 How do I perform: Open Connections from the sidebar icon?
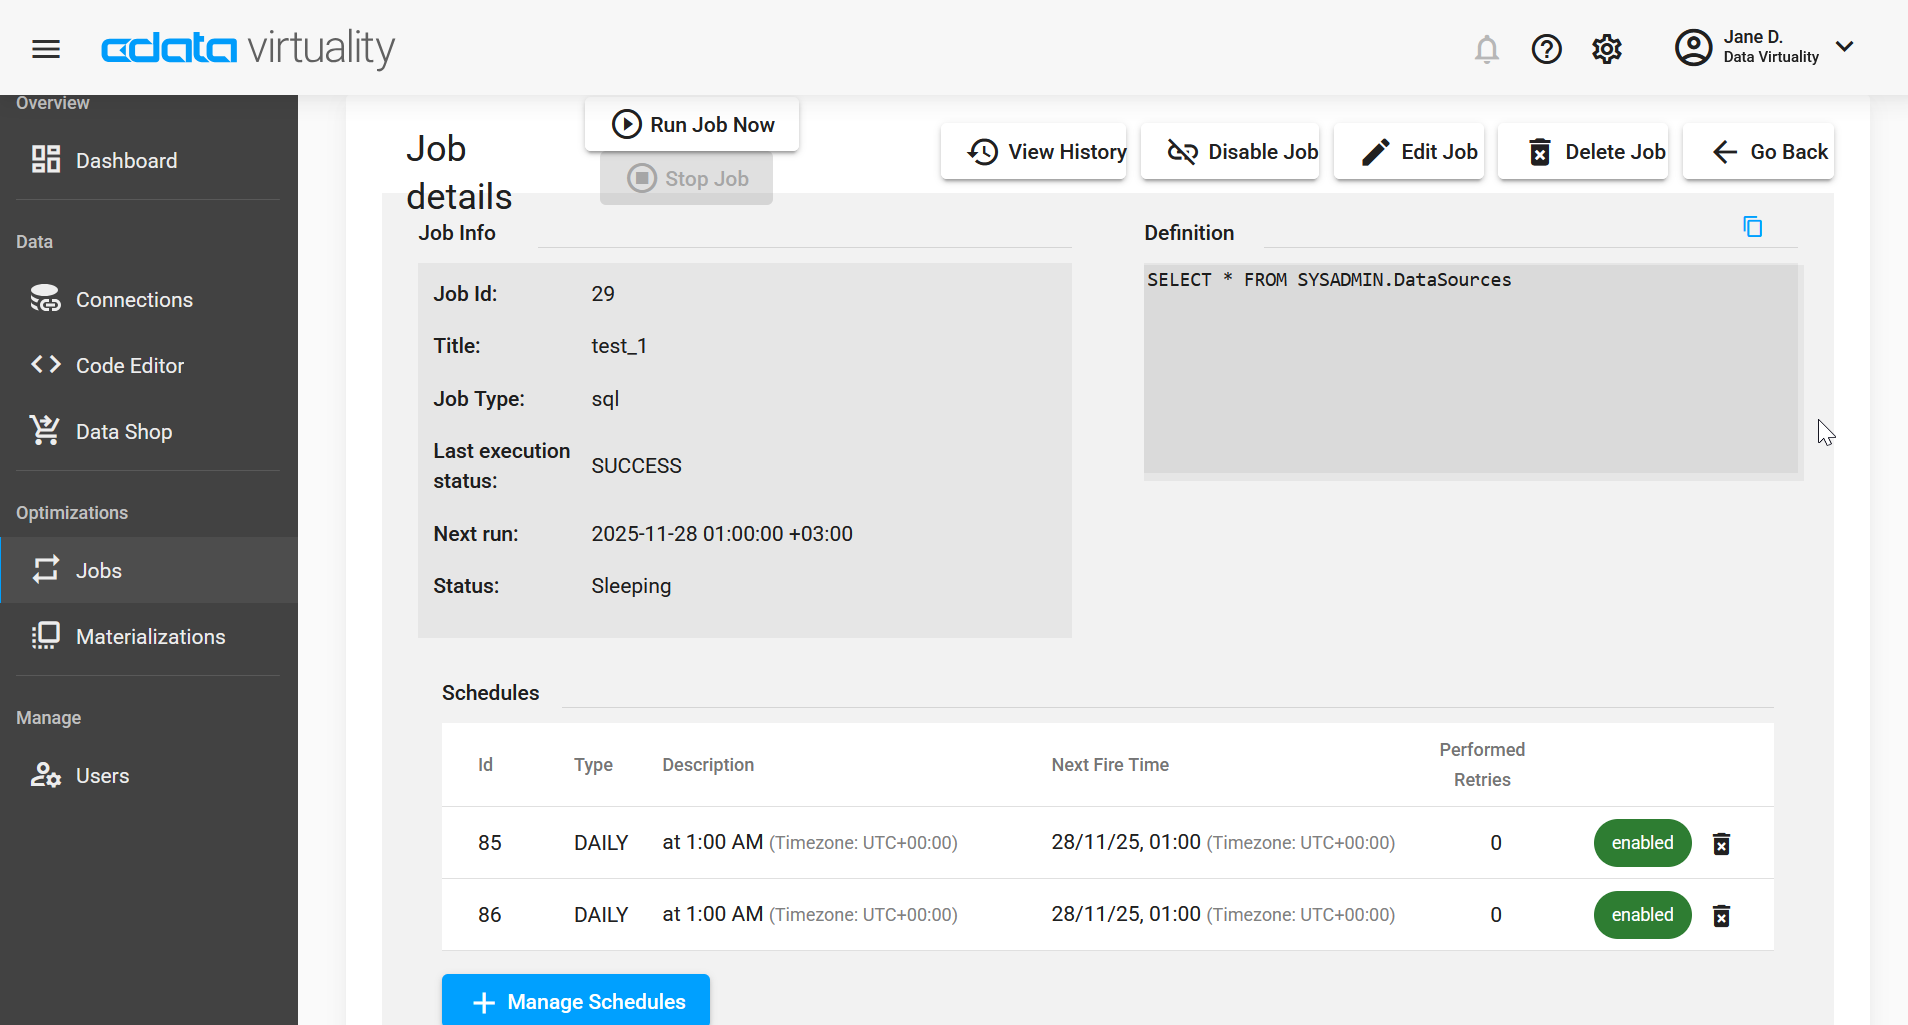45,298
